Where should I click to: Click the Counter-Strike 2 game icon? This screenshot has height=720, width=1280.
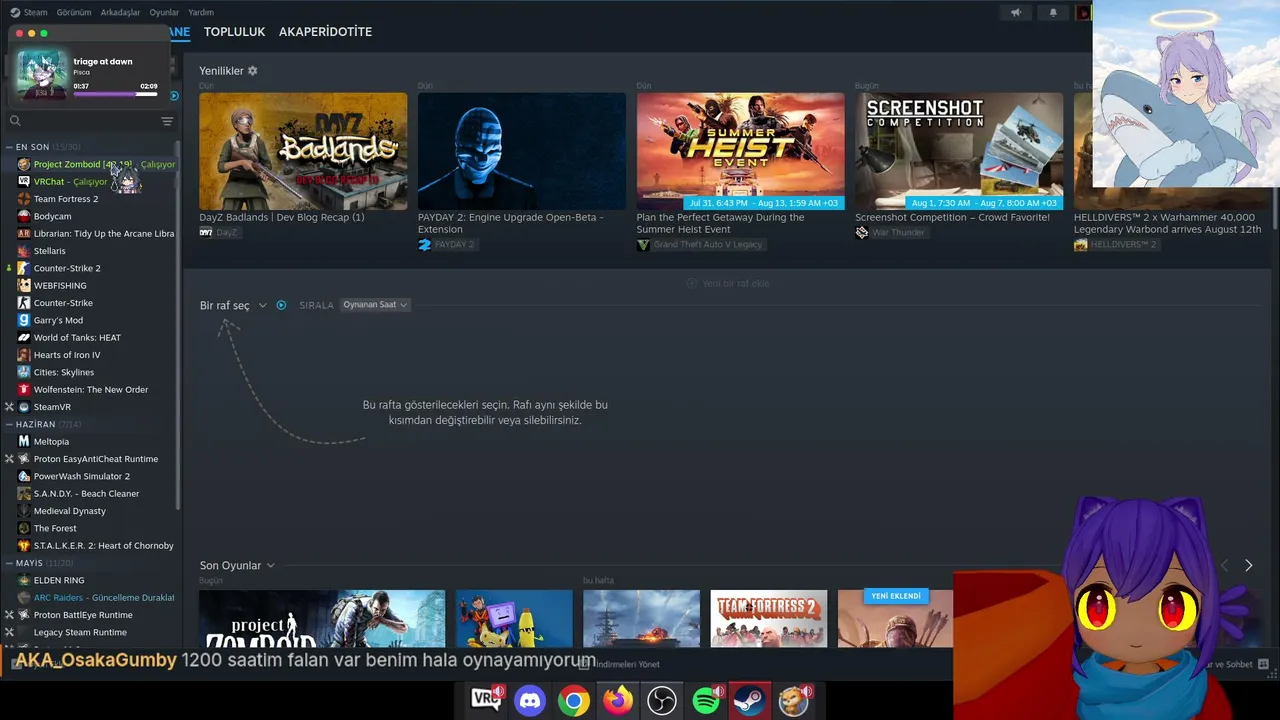24,268
